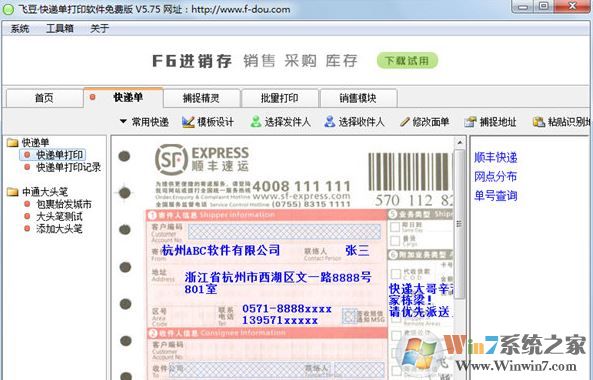Click the scrollbar up arrow of the waybill preview

(459, 143)
